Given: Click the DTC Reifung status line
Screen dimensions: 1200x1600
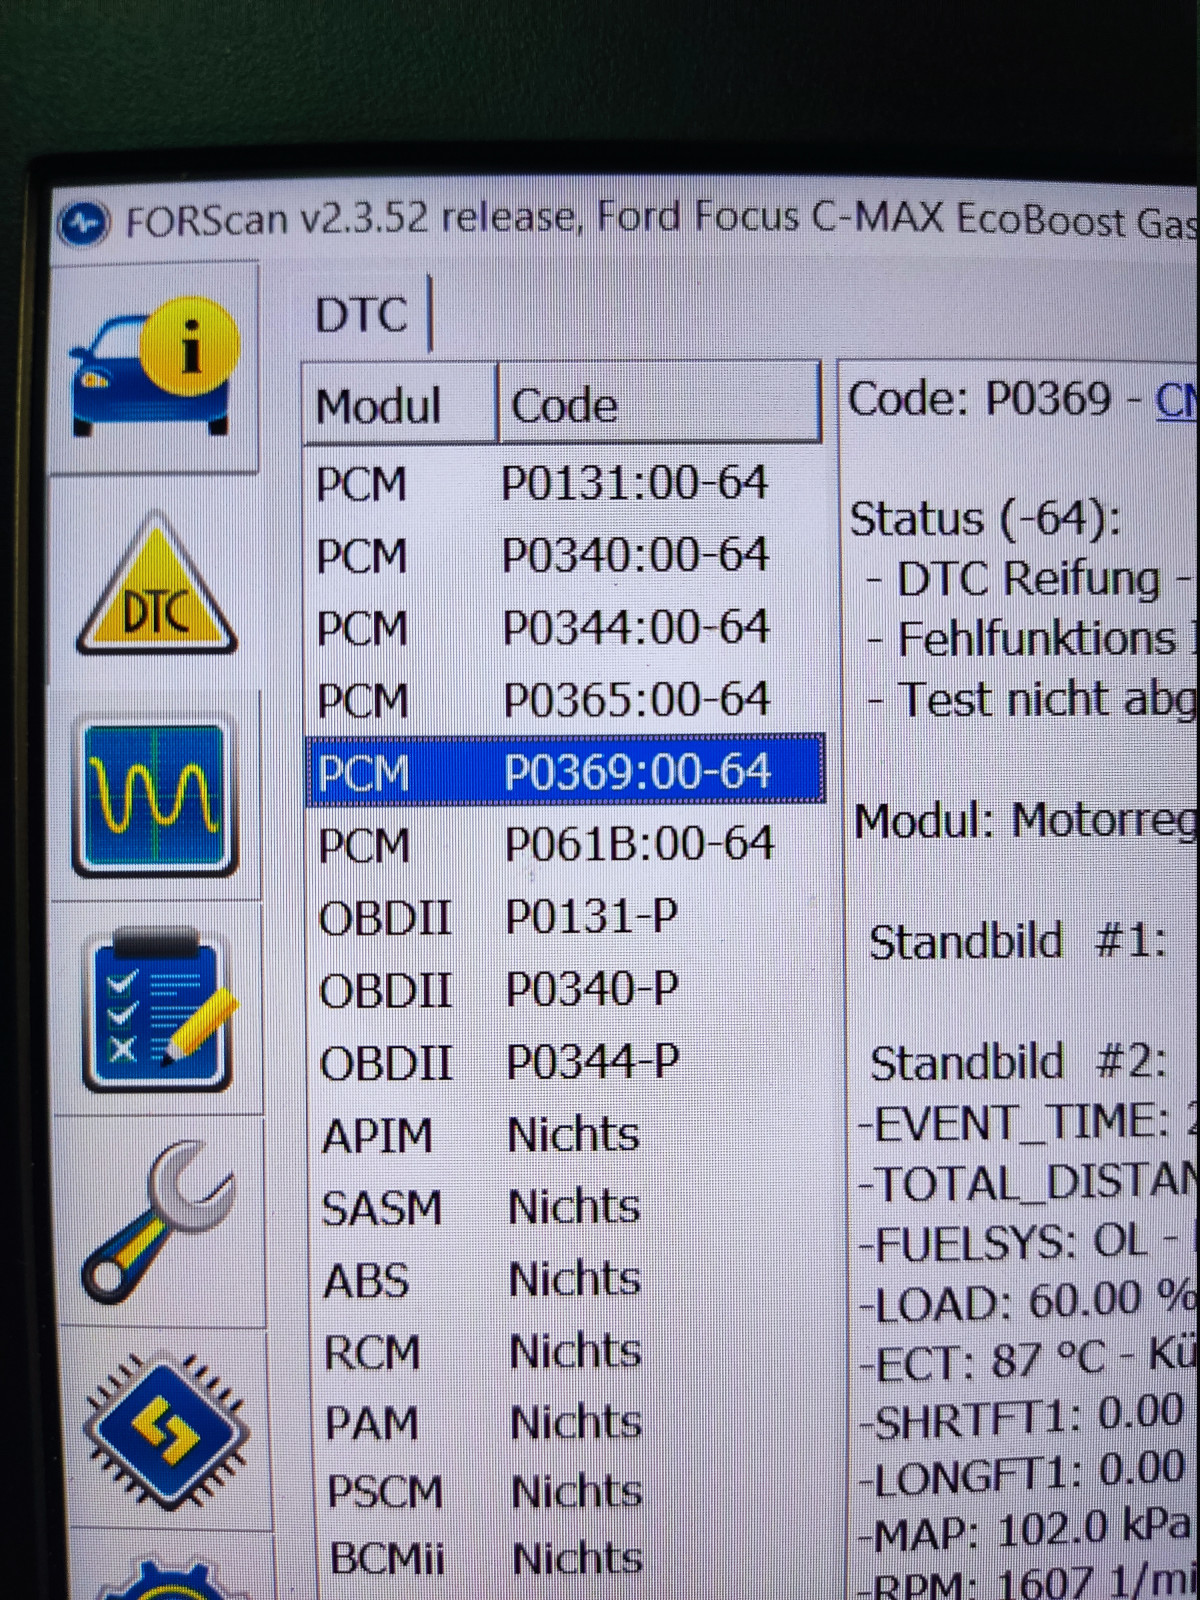Looking at the screenshot, I should [1030, 579].
